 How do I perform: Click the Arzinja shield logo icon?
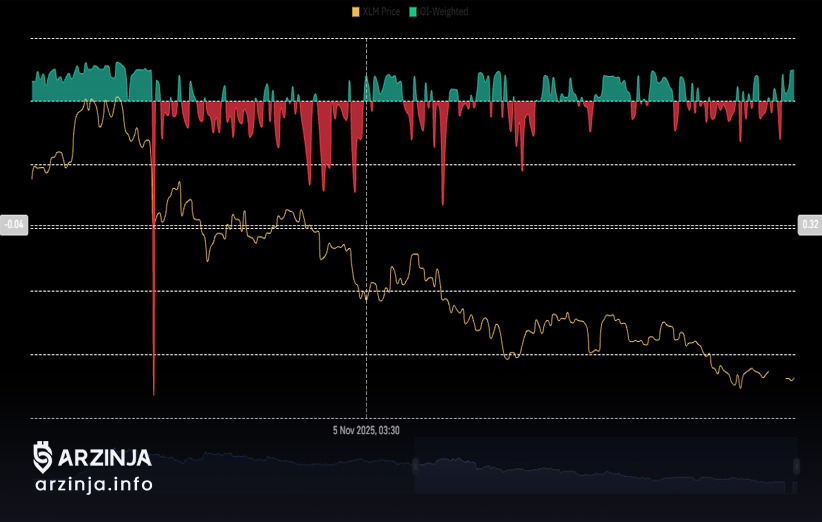(x=43, y=456)
